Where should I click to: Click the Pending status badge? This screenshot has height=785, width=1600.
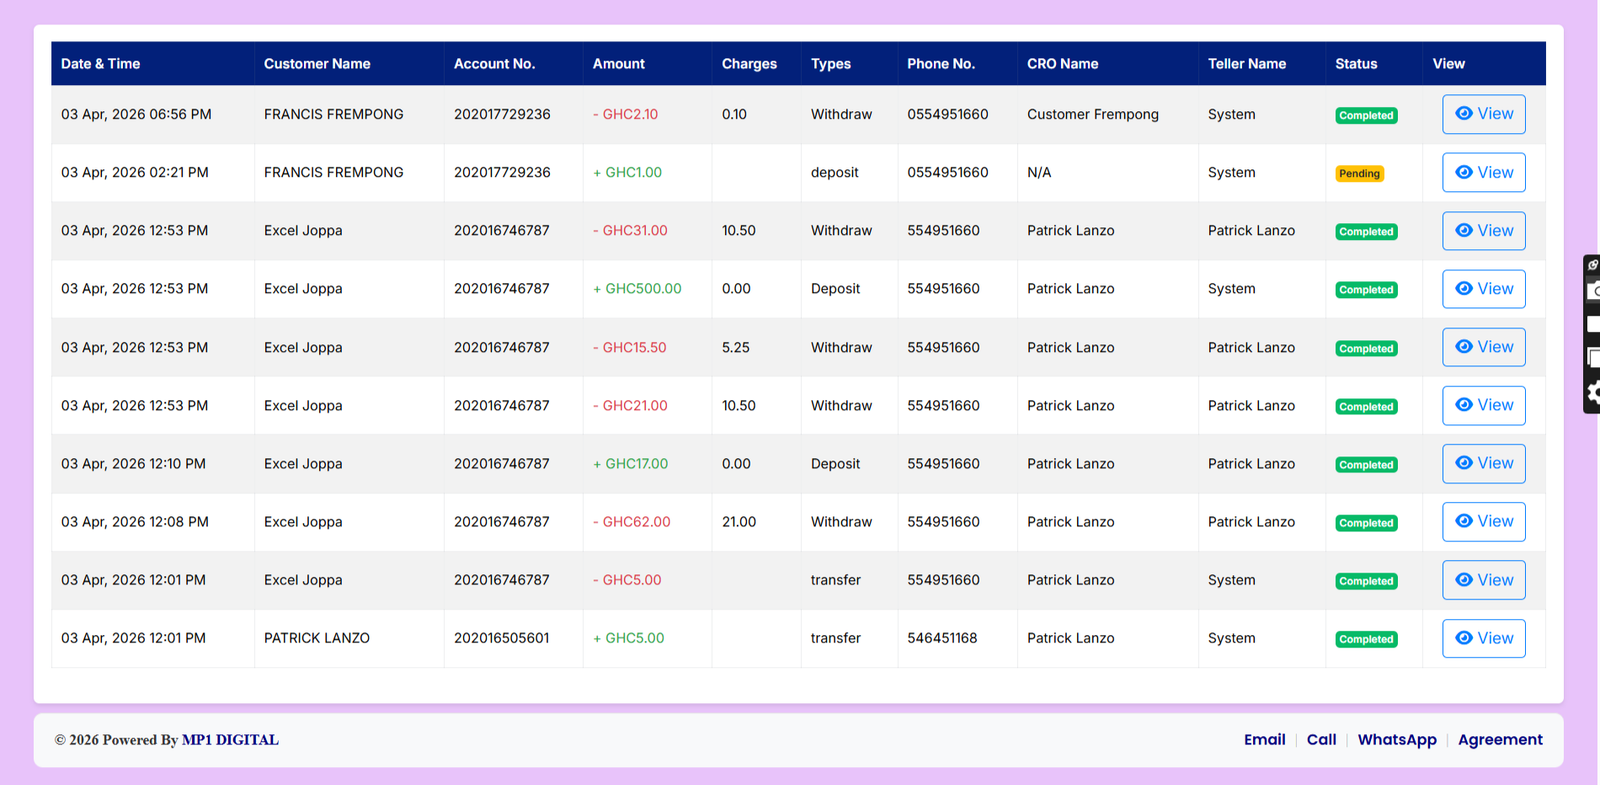coord(1359,174)
